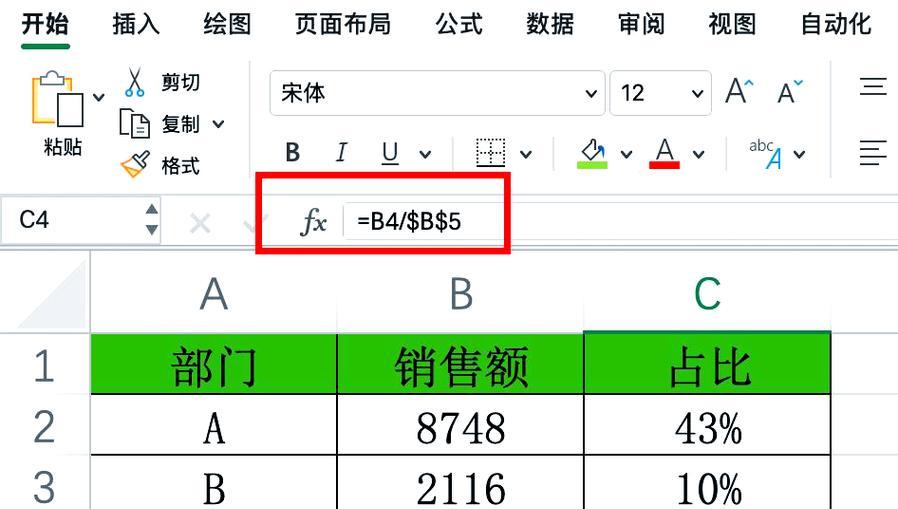
Task: Open the 视图 tab
Action: tap(732, 25)
